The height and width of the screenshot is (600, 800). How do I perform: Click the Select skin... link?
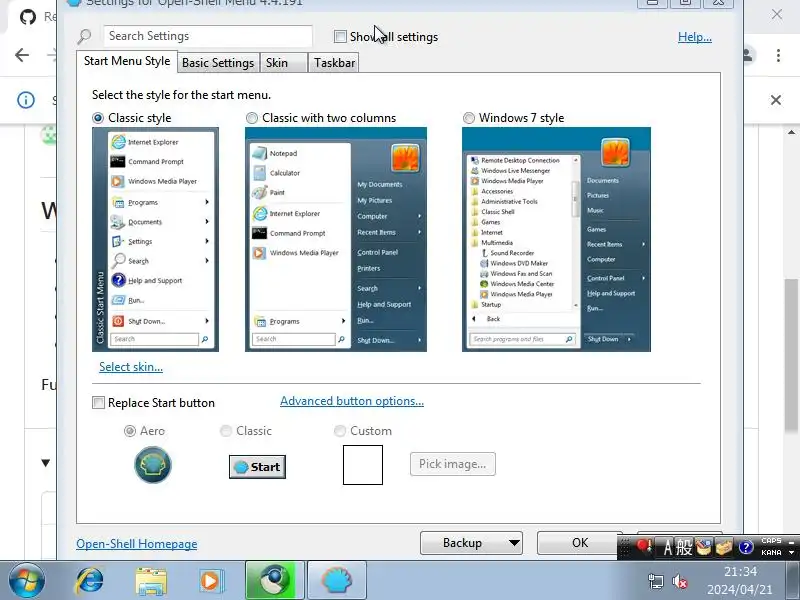(x=131, y=367)
